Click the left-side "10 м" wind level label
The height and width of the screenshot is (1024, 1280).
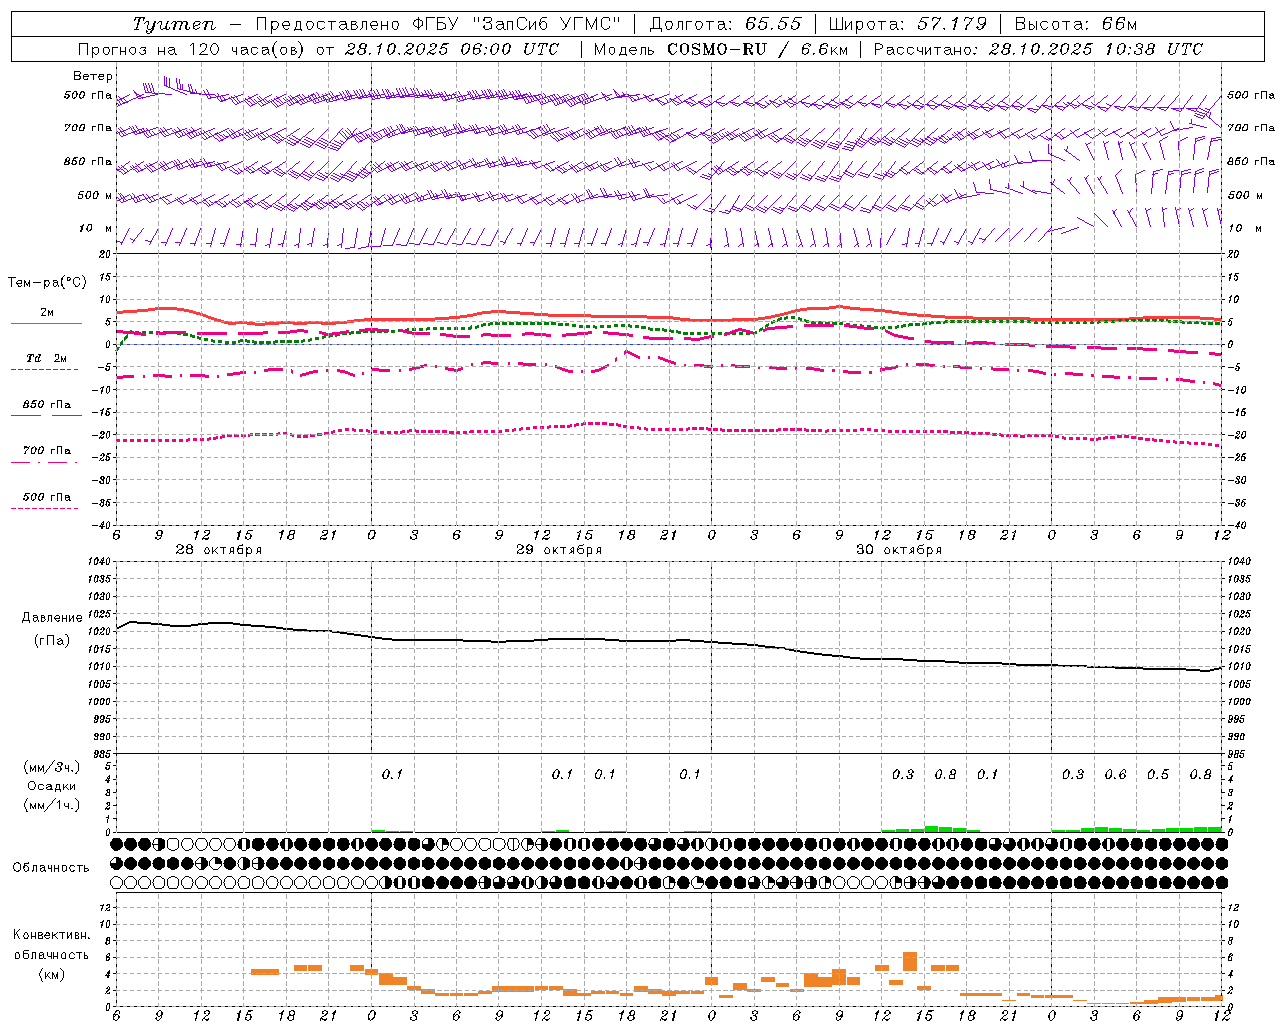pos(96,228)
